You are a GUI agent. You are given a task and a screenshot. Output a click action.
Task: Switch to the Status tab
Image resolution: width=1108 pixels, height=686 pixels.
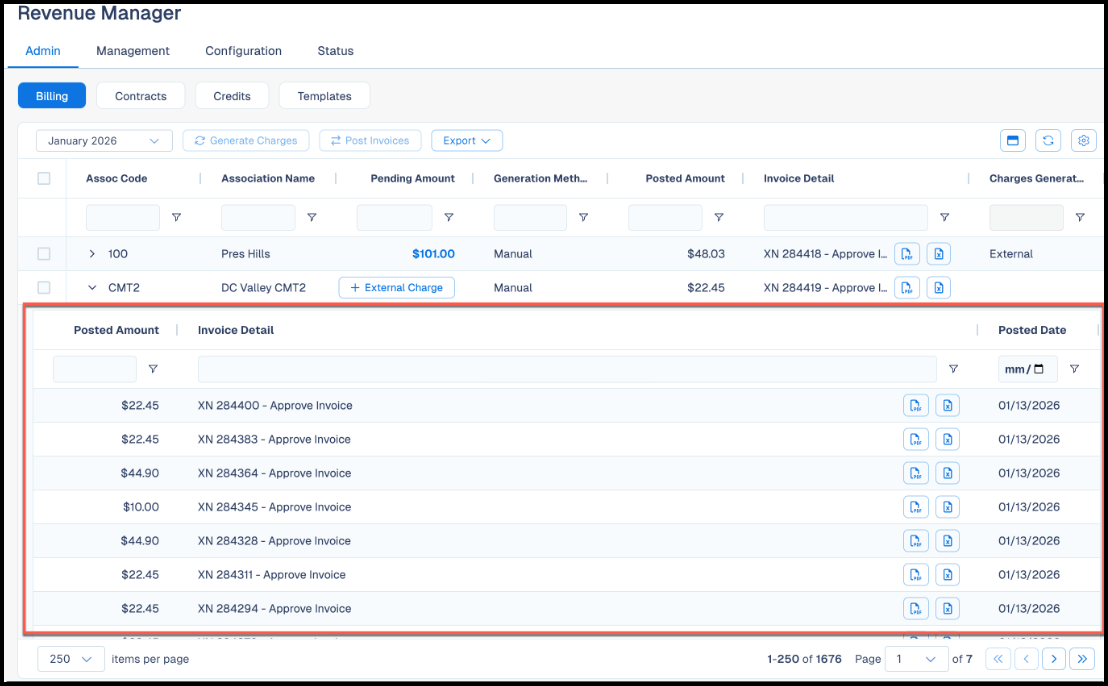pos(335,51)
